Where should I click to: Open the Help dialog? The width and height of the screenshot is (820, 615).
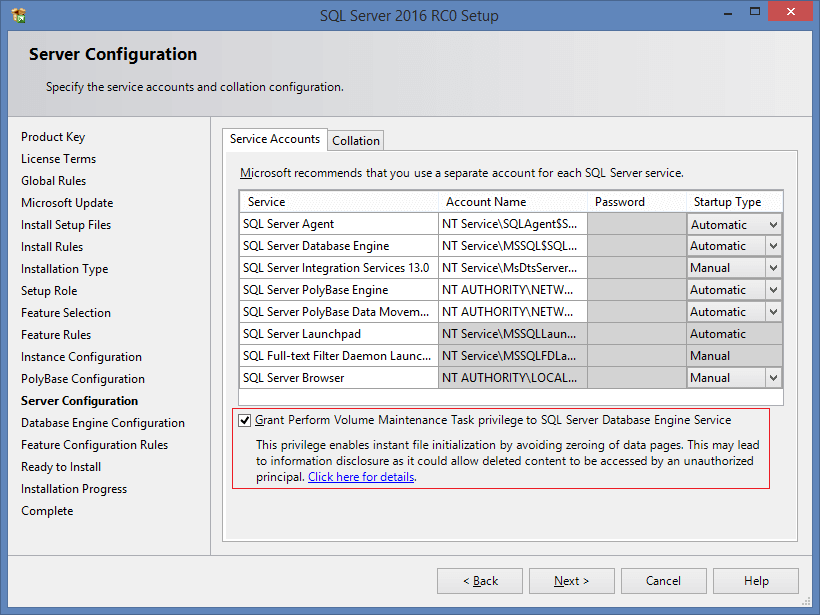755,581
